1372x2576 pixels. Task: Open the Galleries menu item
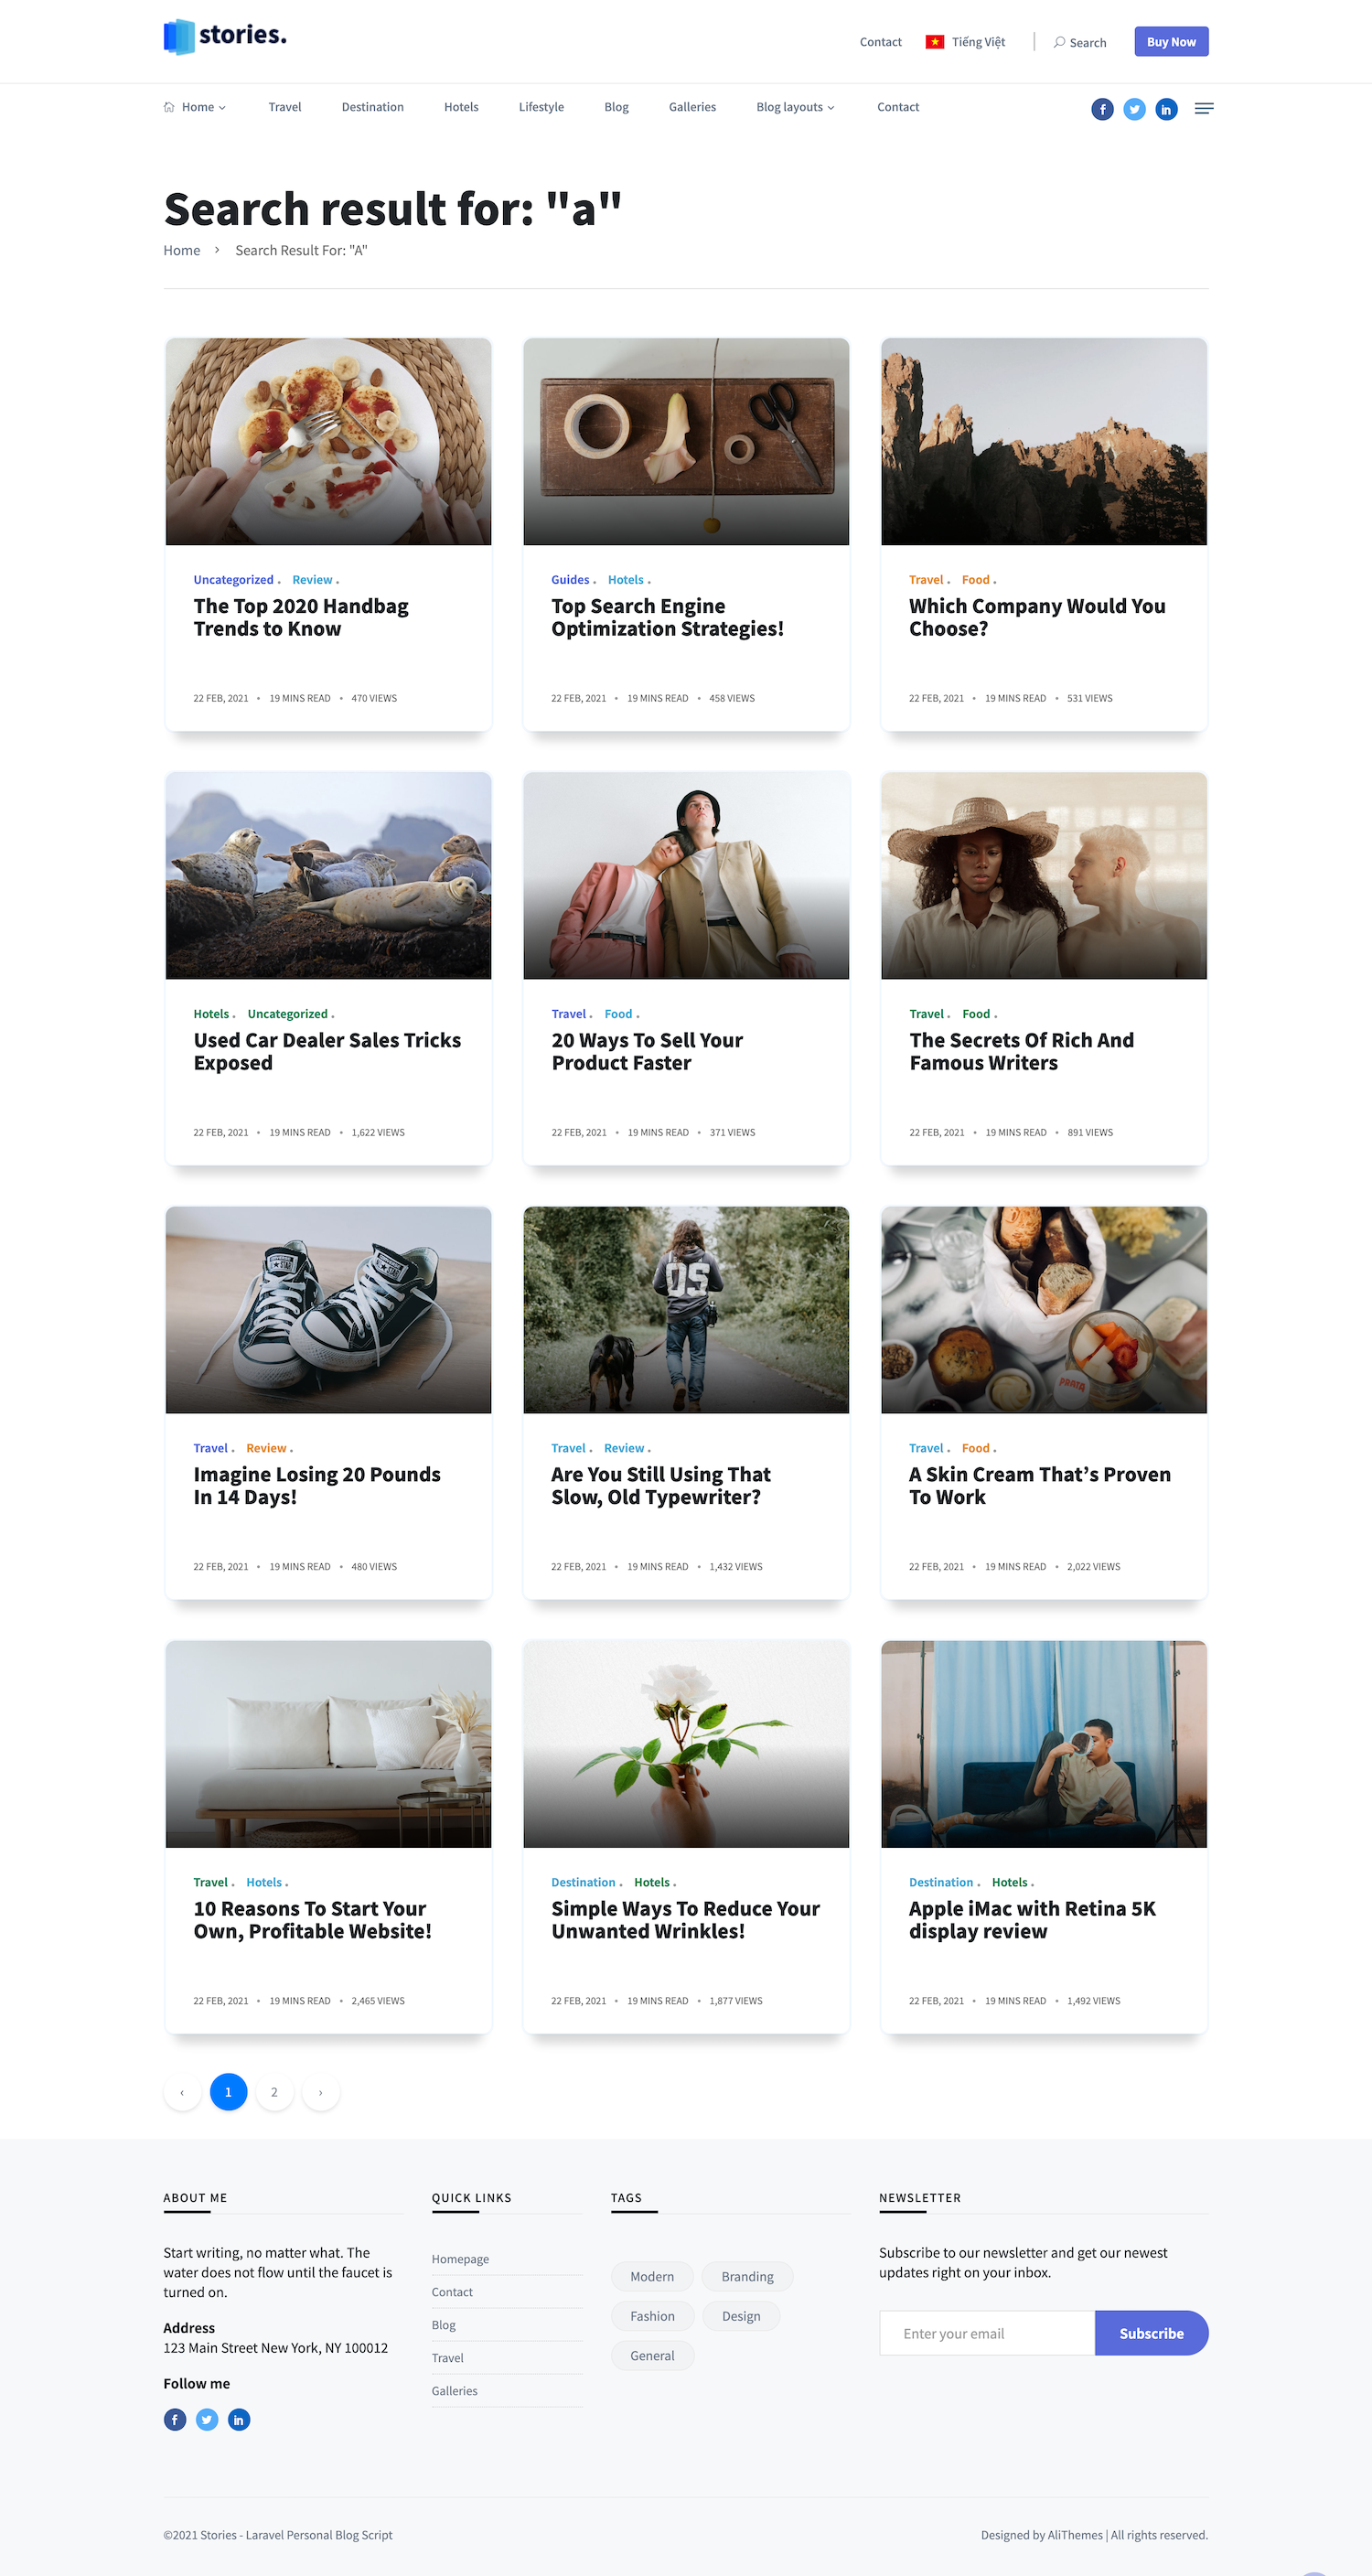pos(692,107)
